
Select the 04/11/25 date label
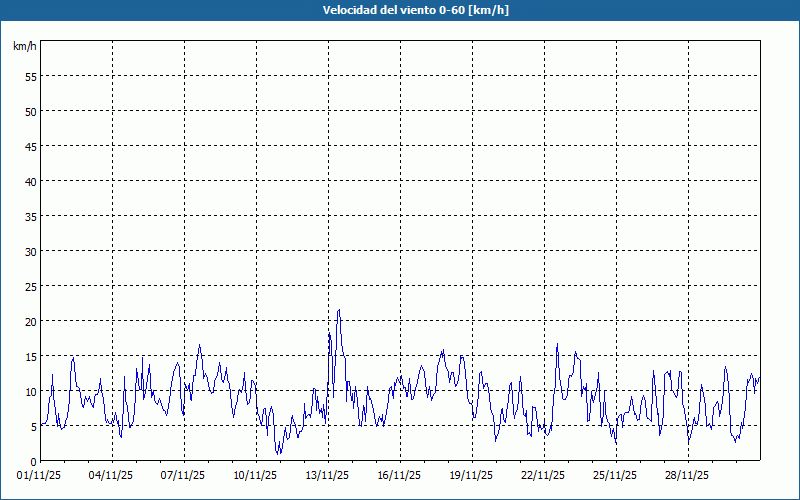[x=112, y=476]
